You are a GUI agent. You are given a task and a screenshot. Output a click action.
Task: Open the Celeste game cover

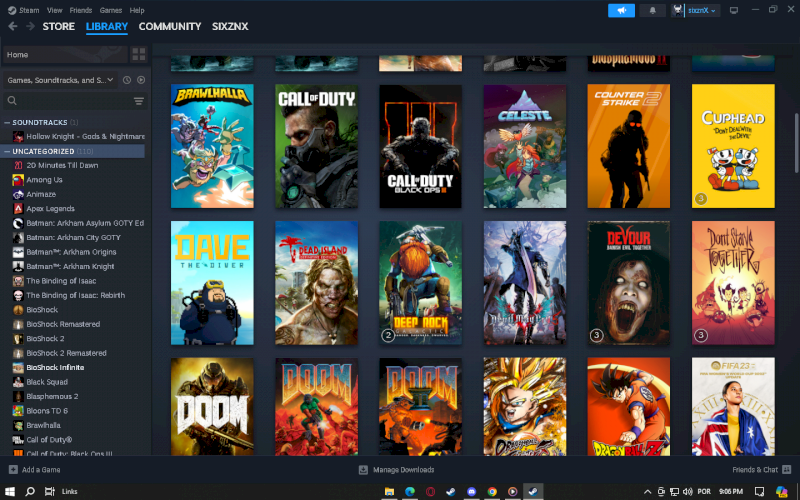(x=524, y=146)
